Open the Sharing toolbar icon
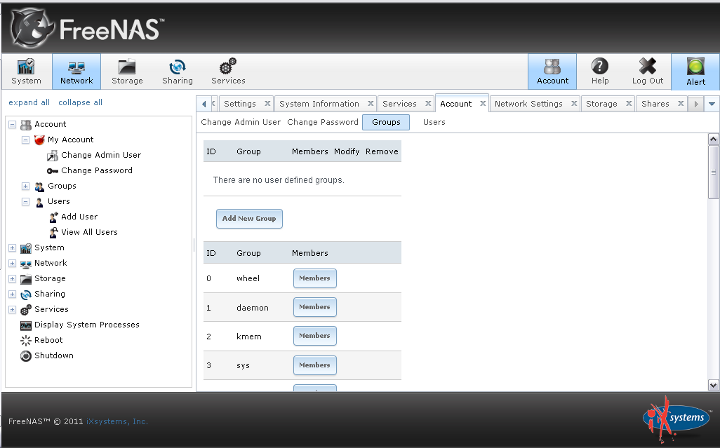Screen dimensions: 720x448 (177, 72)
